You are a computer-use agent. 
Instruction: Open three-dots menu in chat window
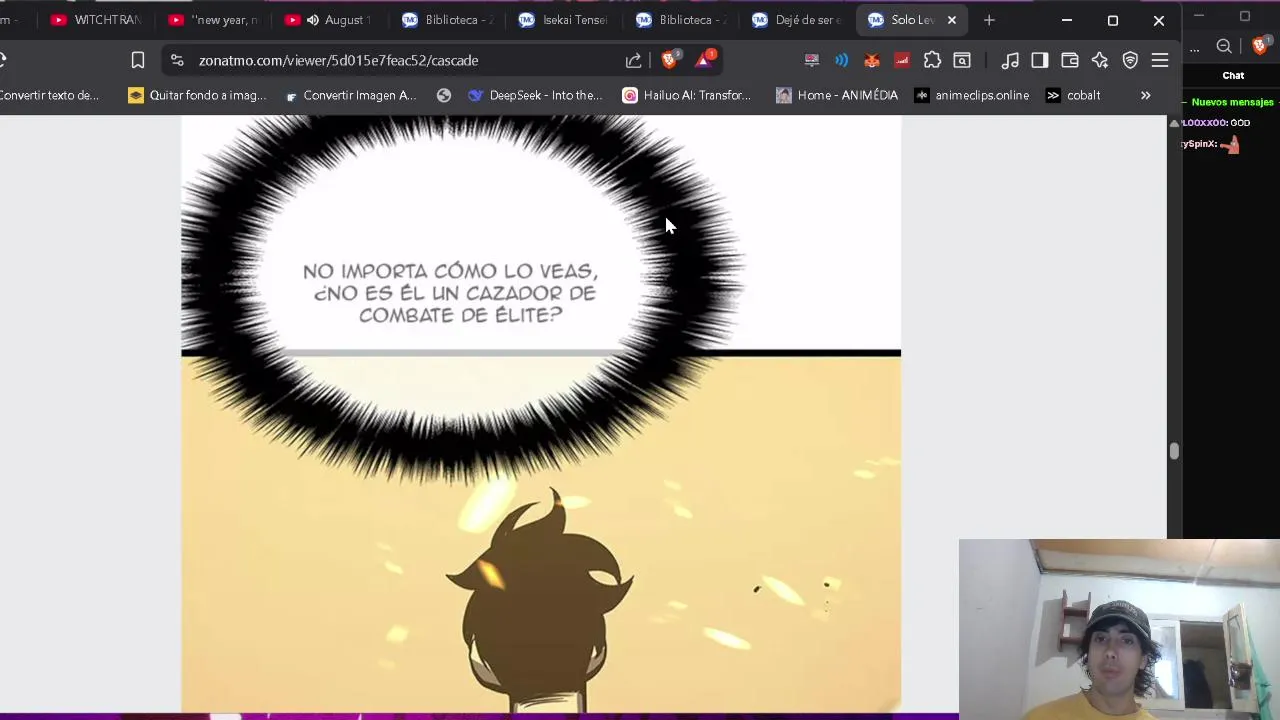[x=1194, y=47]
